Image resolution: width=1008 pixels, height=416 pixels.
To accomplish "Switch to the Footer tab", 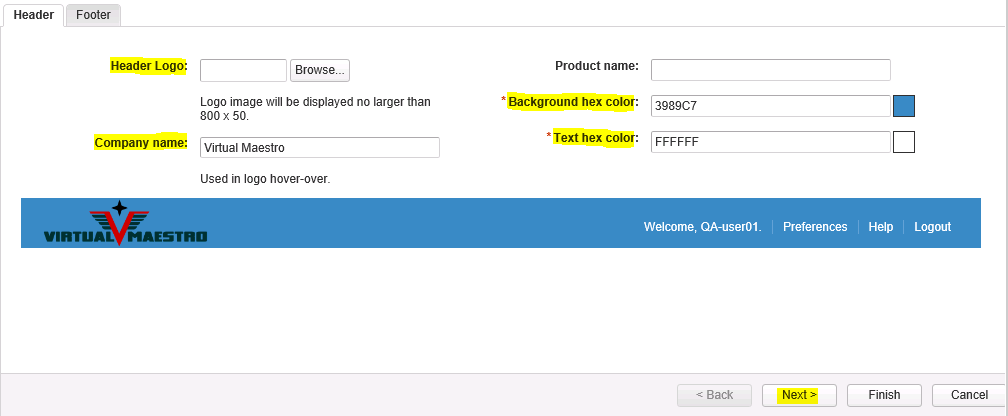I will [x=93, y=15].
